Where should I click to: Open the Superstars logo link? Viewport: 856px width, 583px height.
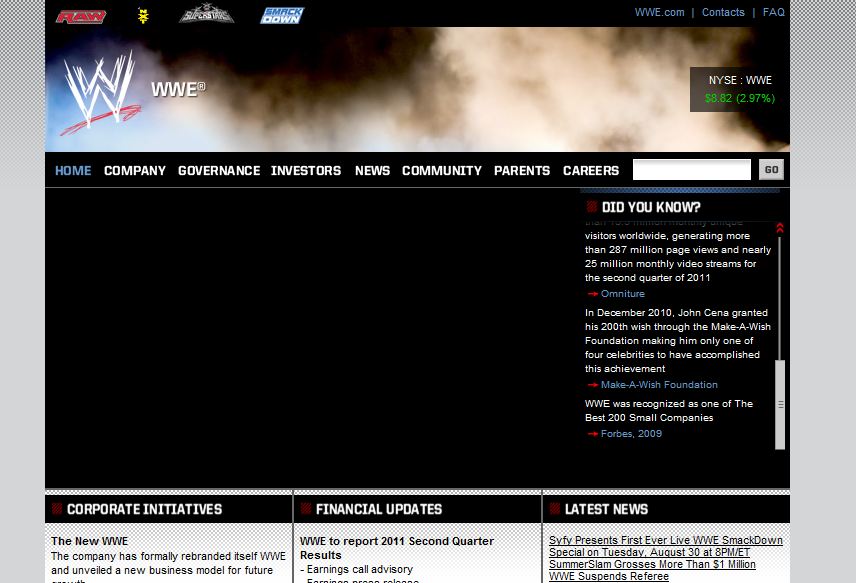(x=207, y=14)
